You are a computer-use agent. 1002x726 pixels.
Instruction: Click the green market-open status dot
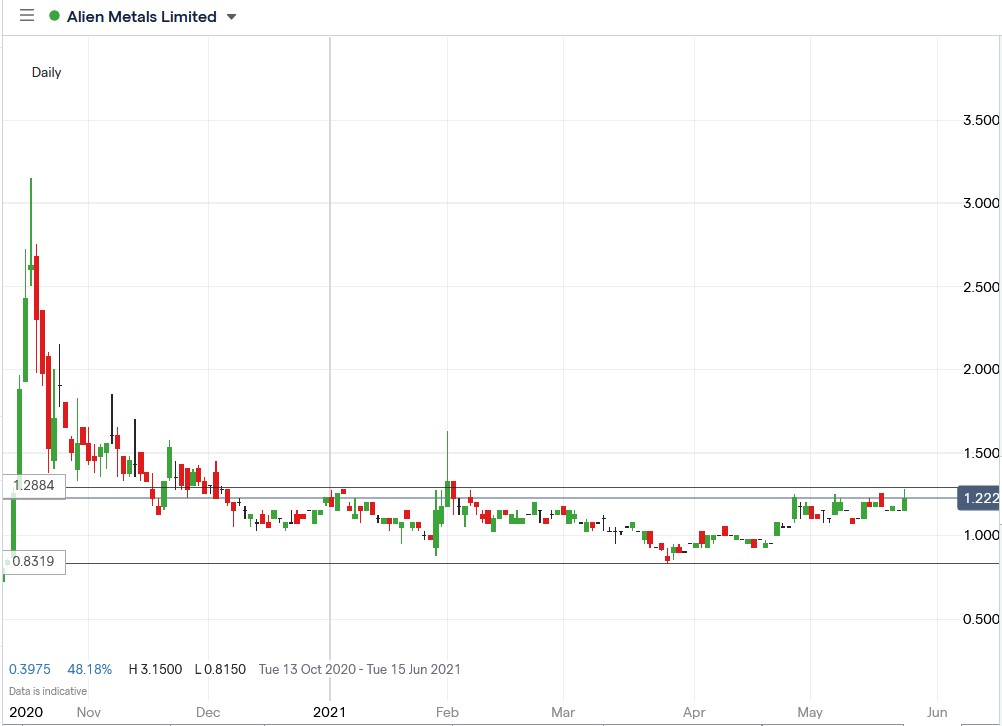56,16
